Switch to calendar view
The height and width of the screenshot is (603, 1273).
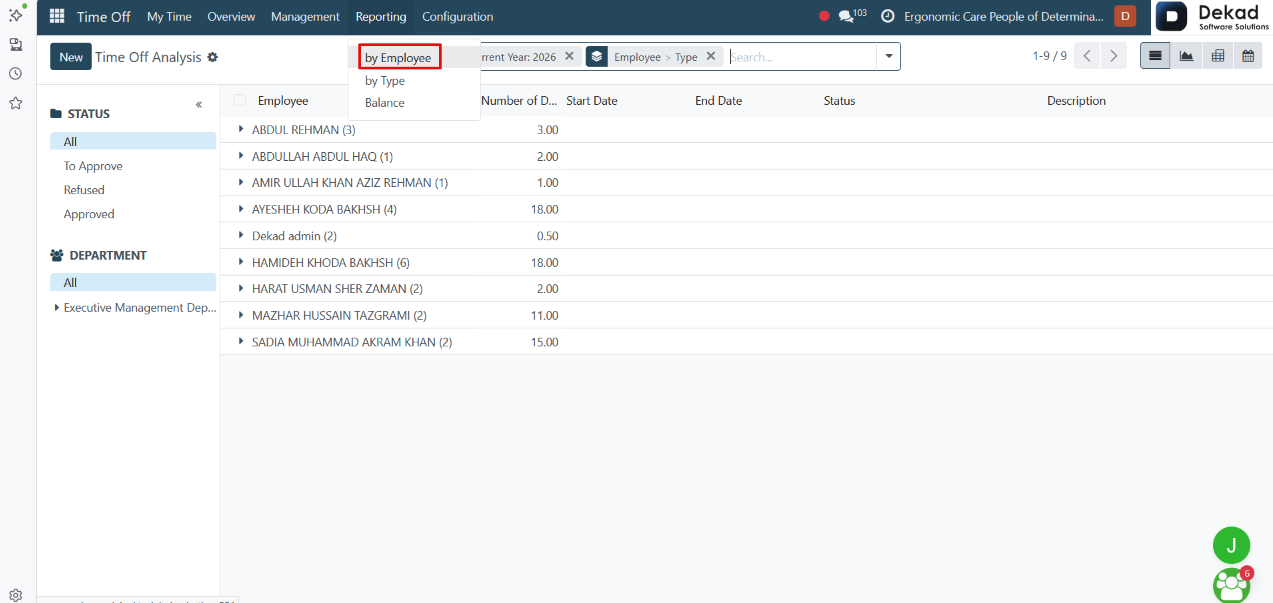click(x=1248, y=56)
